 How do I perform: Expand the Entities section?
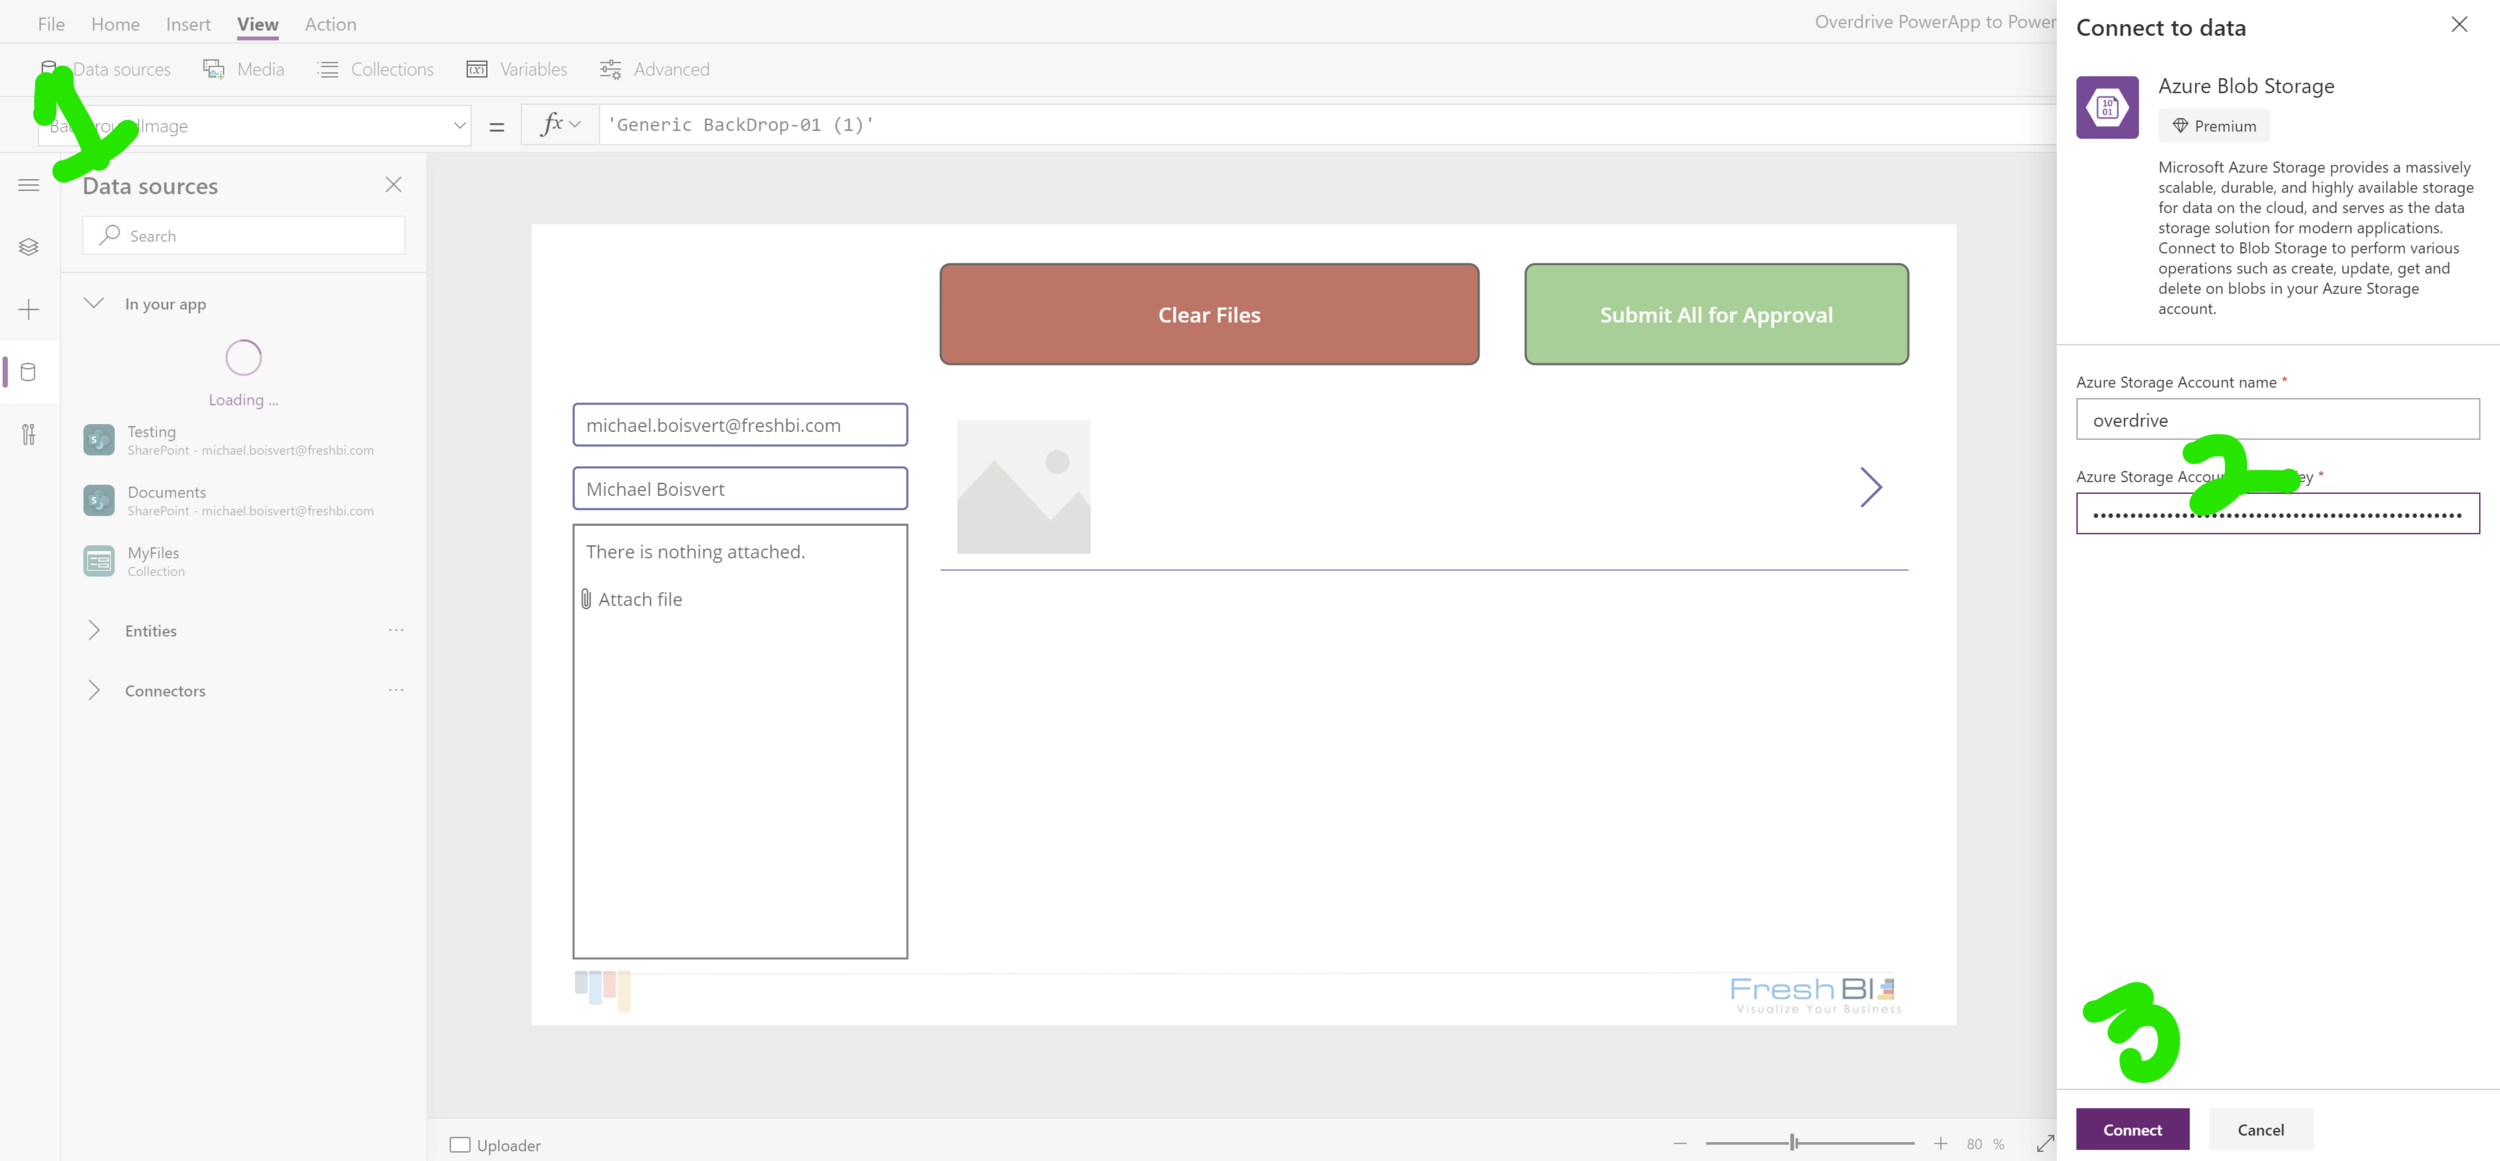click(x=94, y=630)
